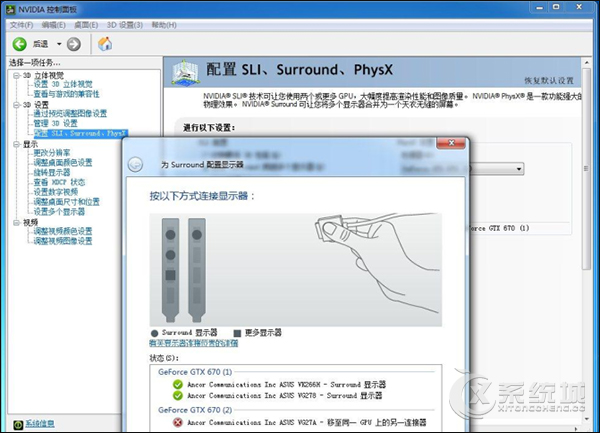
Task: Click 恢复默认设置 restore defaults link
Action: (x=549, y=81)
